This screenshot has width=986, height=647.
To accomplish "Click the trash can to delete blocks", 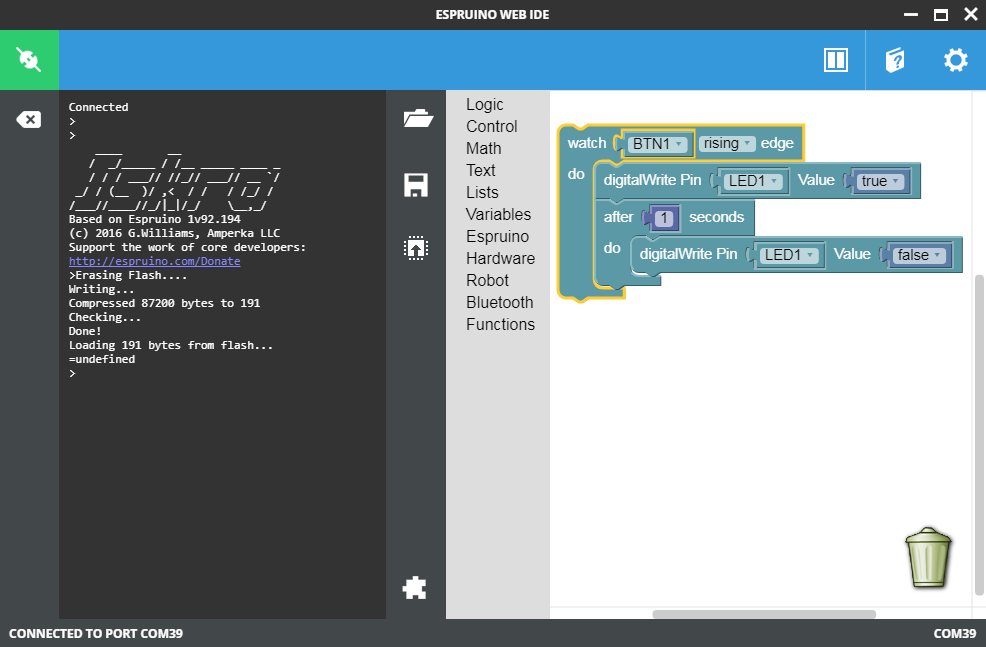I will coord(928,558).
